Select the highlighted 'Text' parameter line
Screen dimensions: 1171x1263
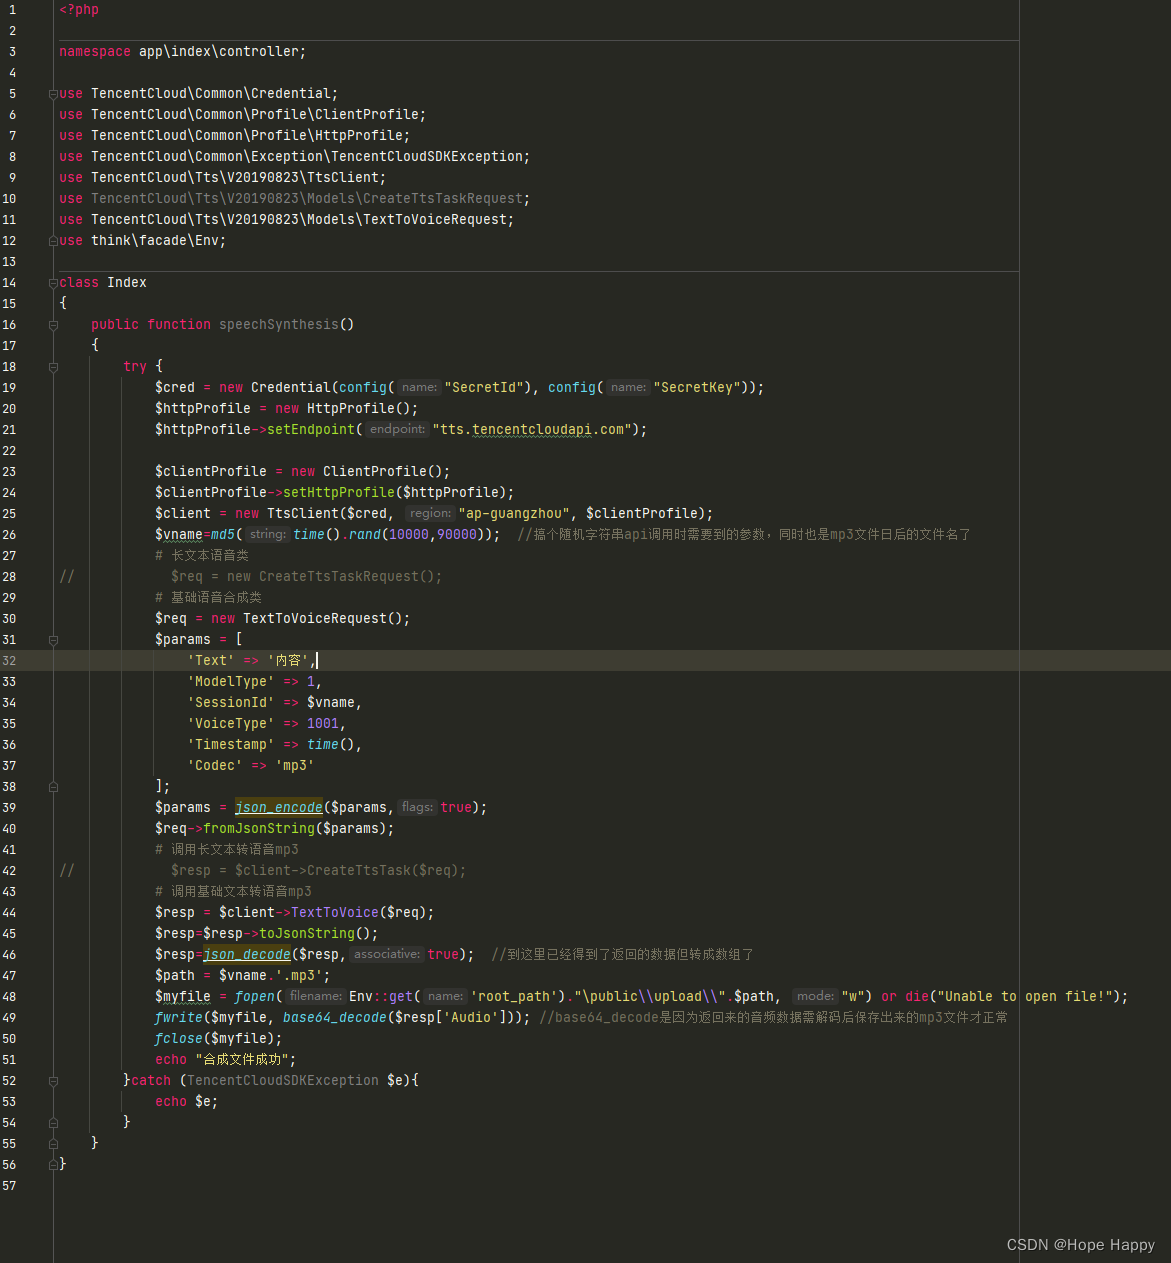pyautogui.click(x=250, y=660)
